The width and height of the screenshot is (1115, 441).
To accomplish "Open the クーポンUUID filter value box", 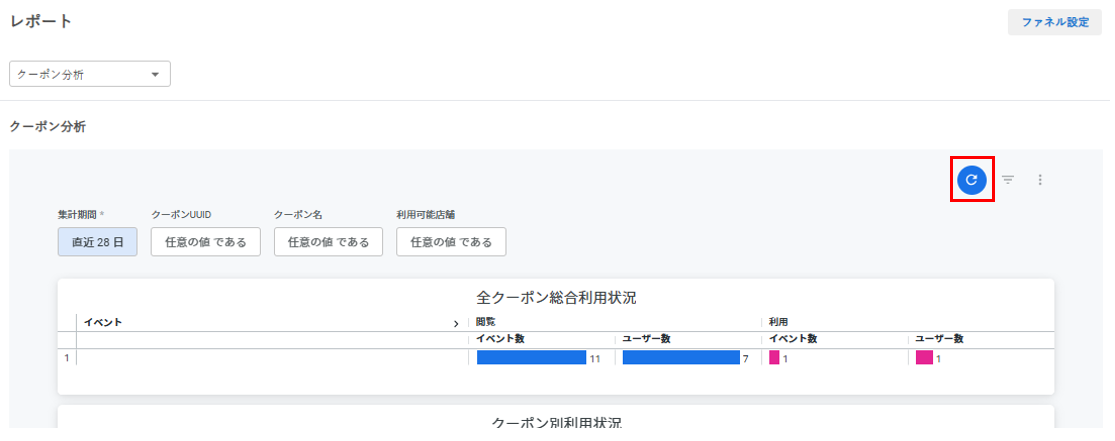I will point(206,242).
